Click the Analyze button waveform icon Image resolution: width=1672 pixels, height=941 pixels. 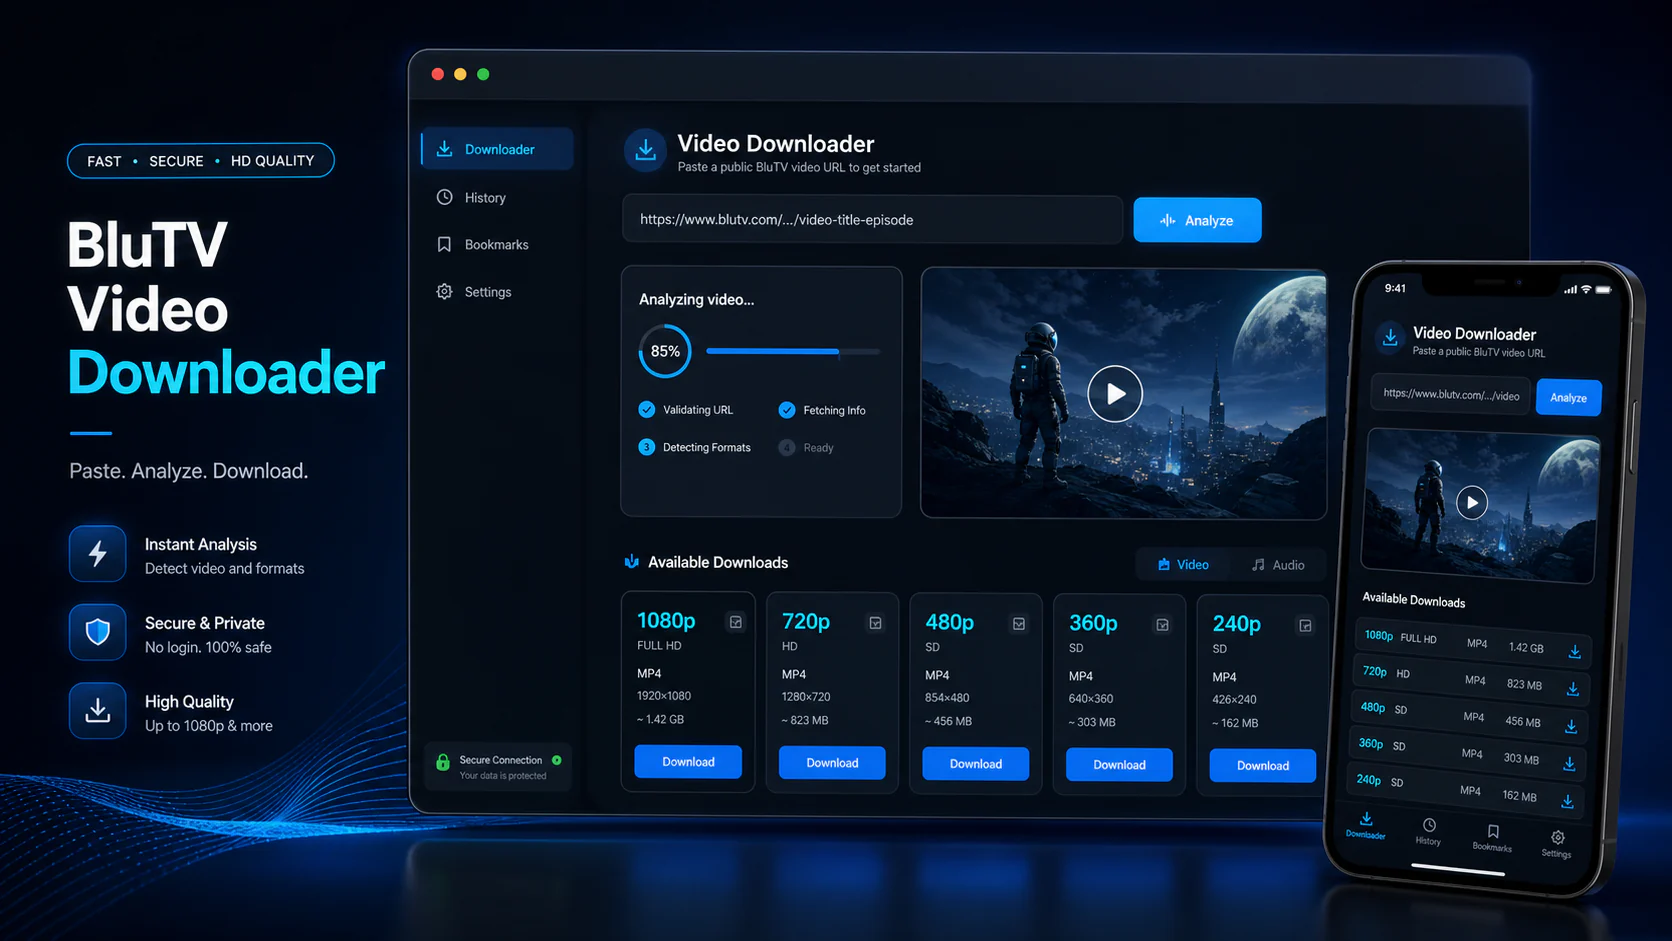tap(1167, 220)
